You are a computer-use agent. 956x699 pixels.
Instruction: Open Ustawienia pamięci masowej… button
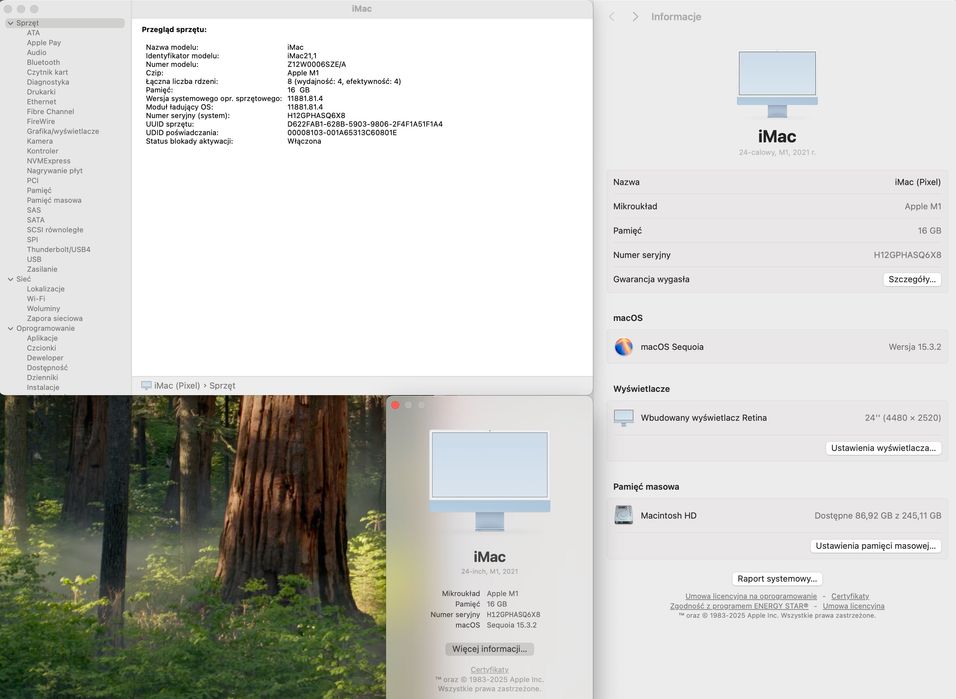pos(875,547)
